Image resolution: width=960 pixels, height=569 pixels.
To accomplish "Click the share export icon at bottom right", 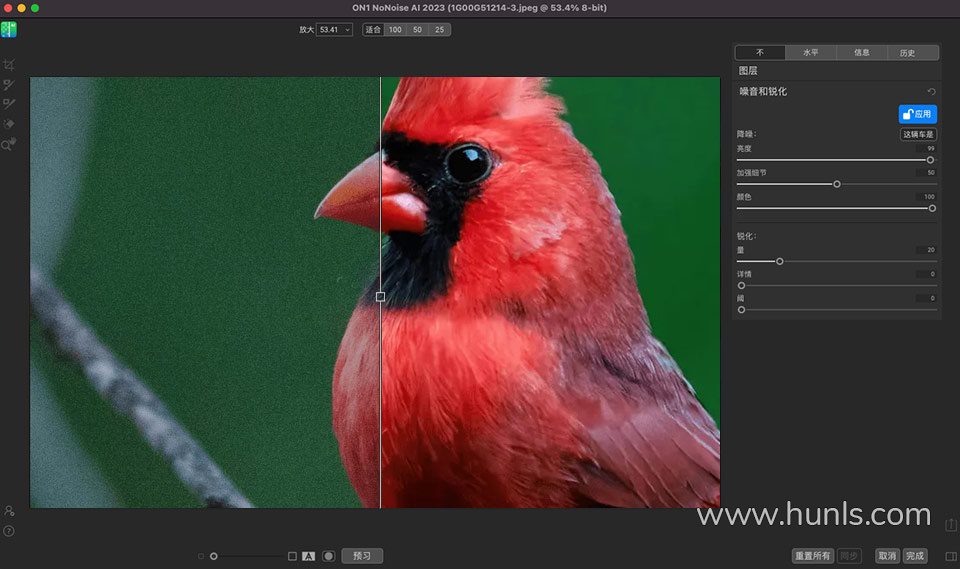I will [x=950, y=523].
